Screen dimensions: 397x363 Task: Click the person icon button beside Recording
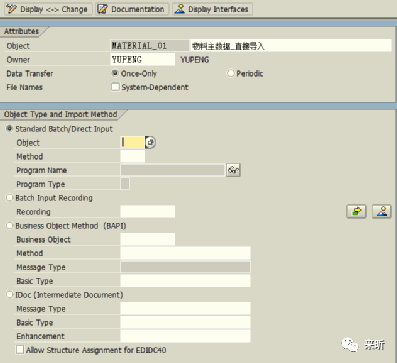pyautogui.click(x=382, y=211)
